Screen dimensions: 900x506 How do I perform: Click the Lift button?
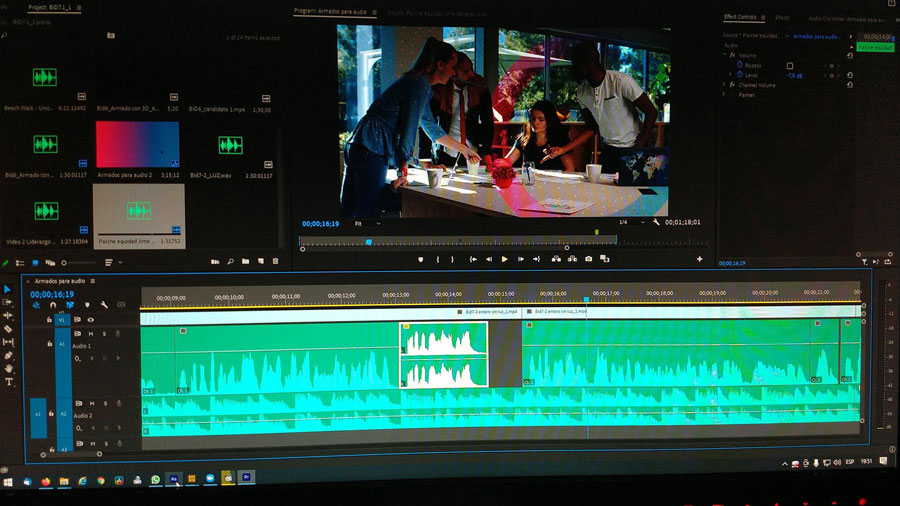point(556,259)
